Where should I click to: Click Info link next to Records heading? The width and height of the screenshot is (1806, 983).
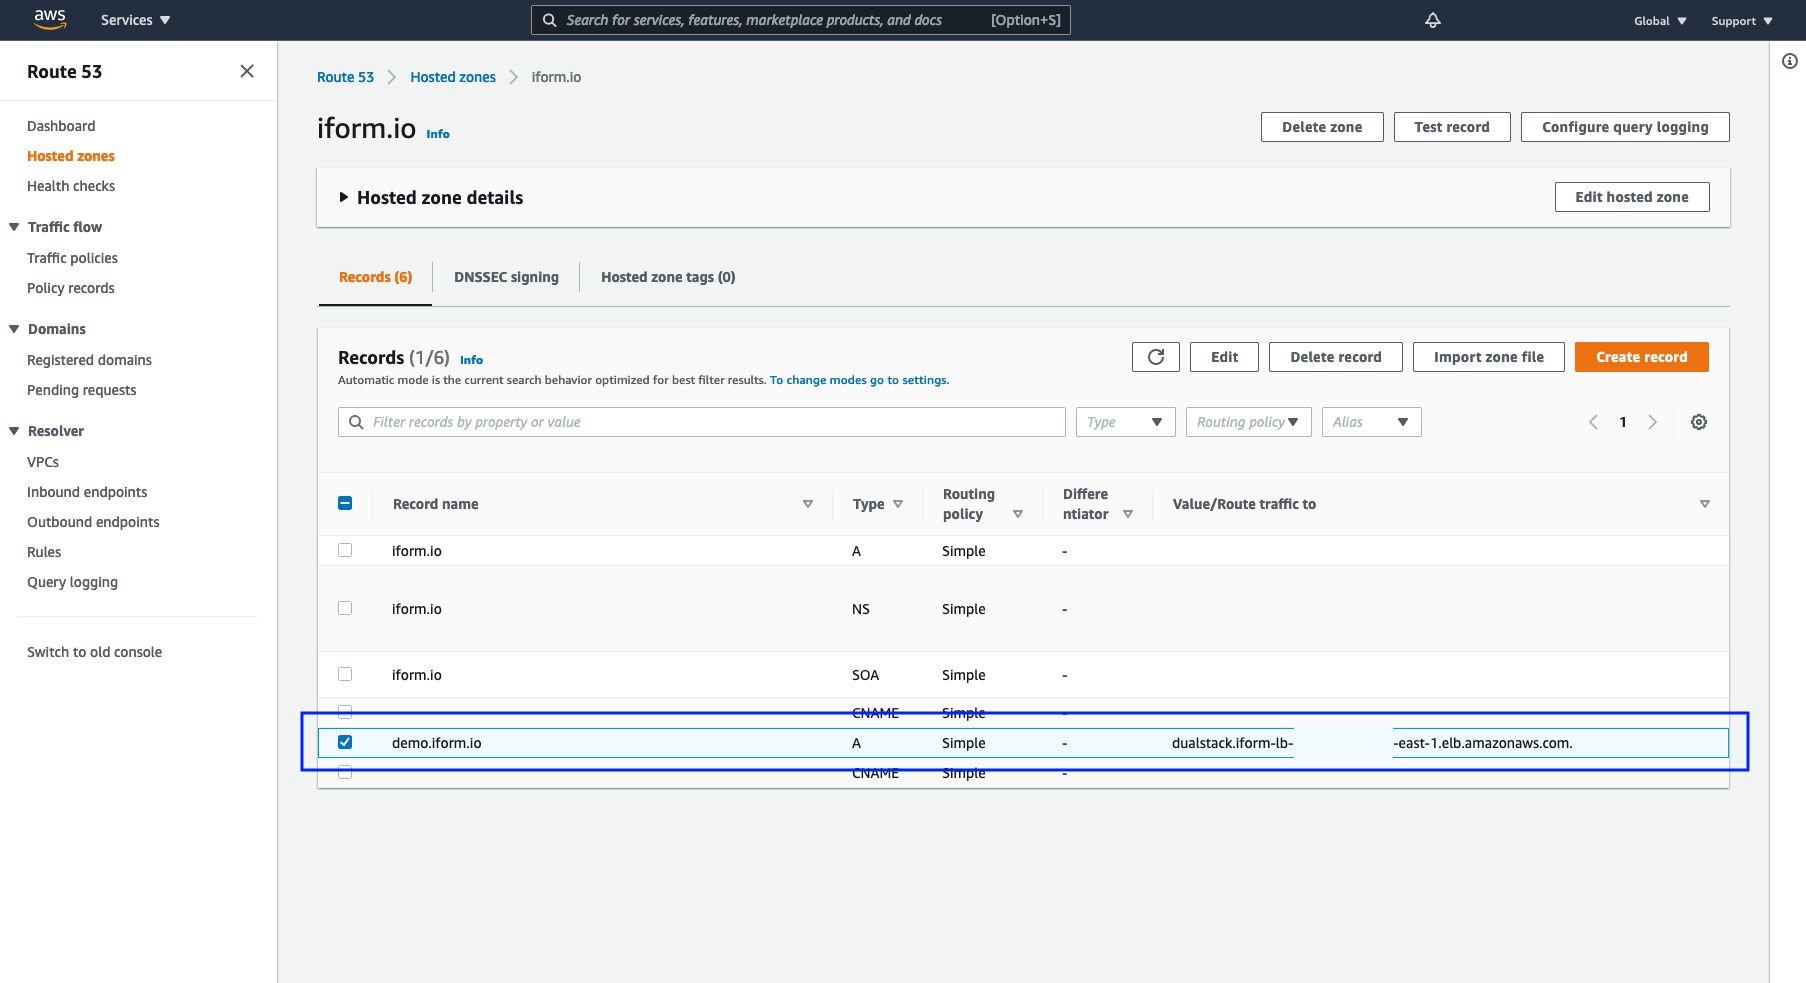click(x=471, y=360)
